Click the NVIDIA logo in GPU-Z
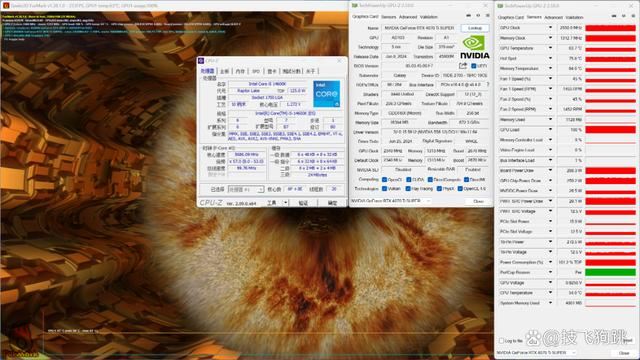Screen dimensions: 640x360 pos(474,47)
